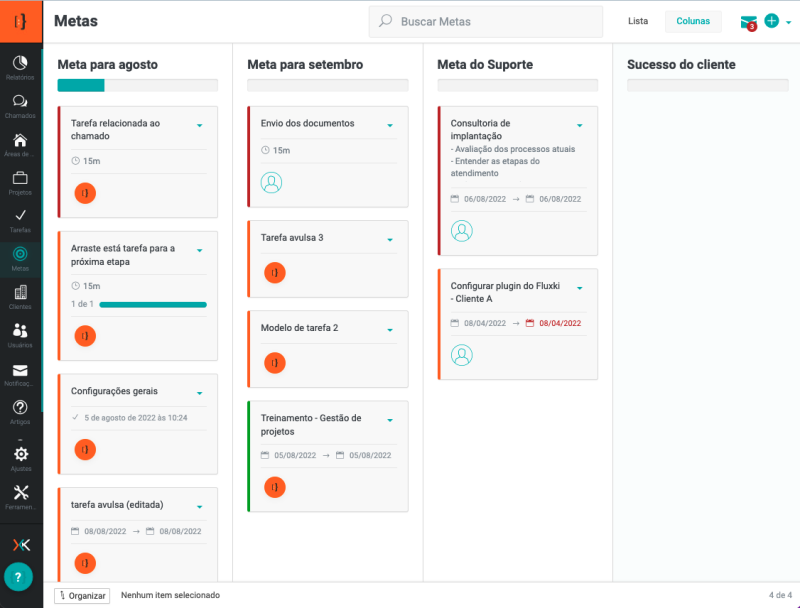Open Clientes building icon
The image size is (800, 608).
[20, 296]
